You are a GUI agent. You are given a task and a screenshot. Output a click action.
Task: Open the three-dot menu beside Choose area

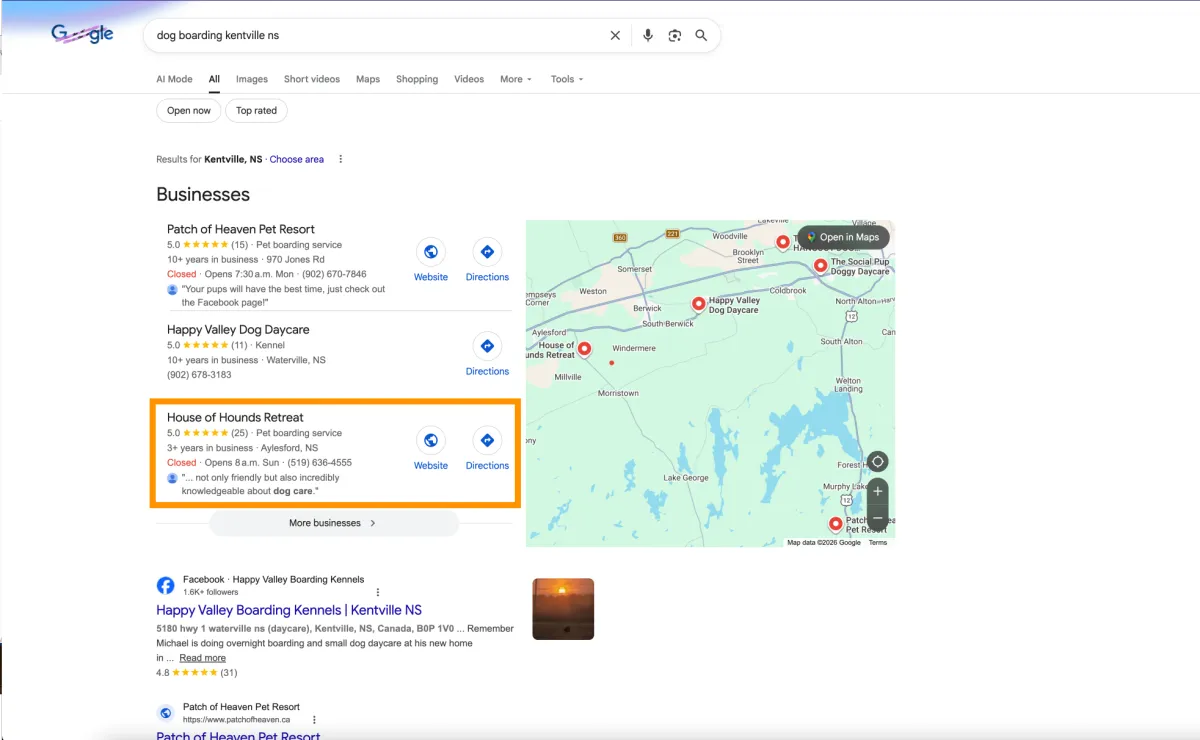click(341, 159)
